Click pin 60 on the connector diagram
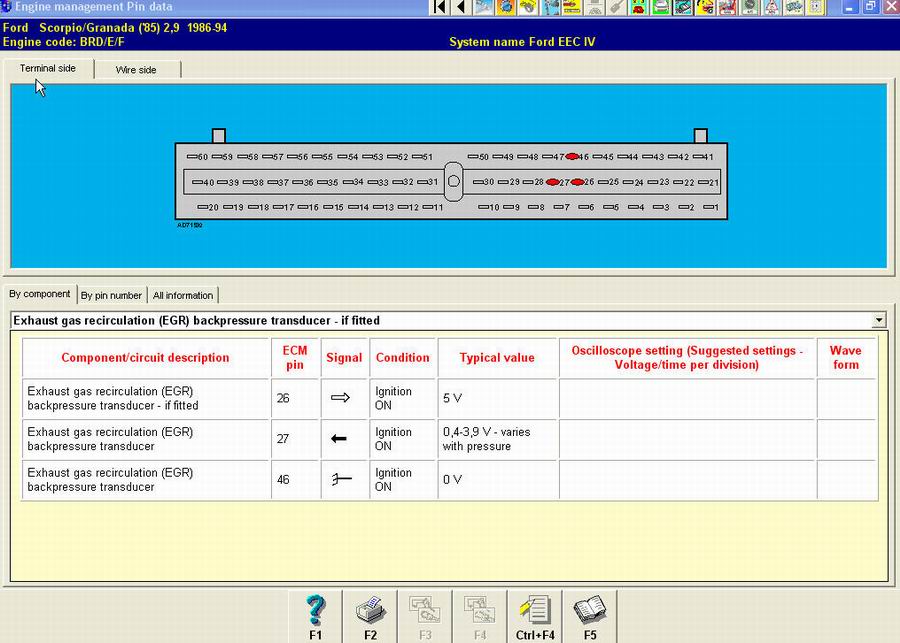Screen dimensions: 900x643 coord(198,157)
